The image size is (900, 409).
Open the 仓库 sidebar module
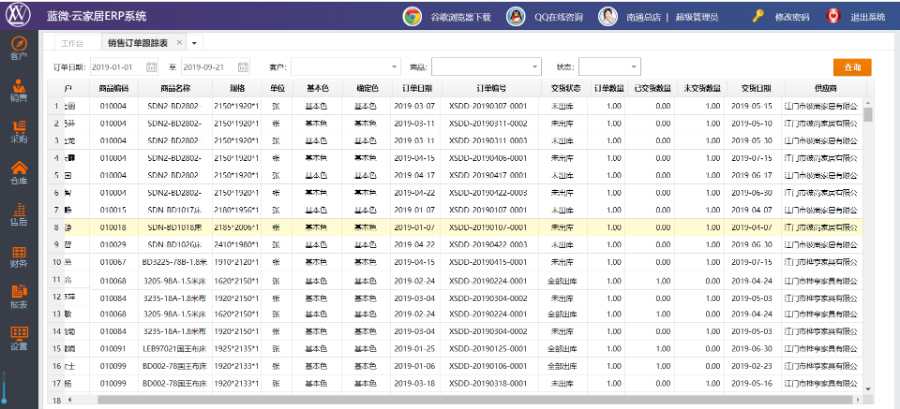[19, 173]
